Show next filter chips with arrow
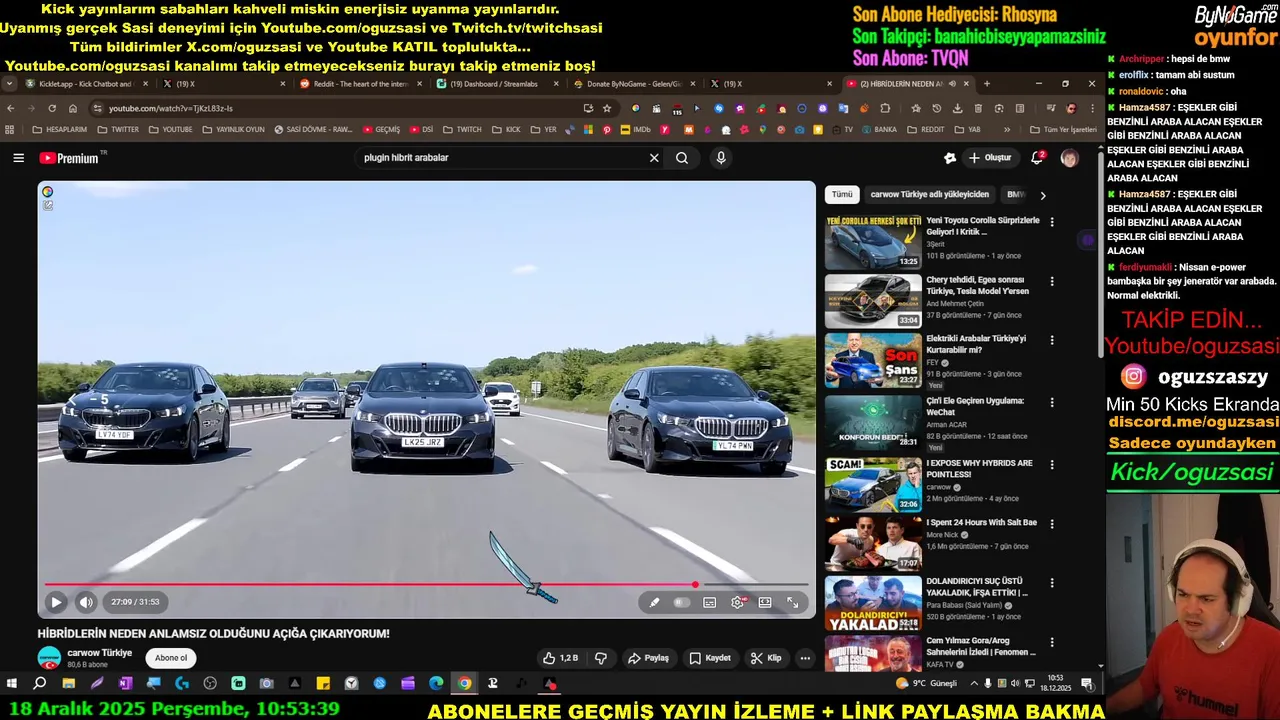The image size is (1280, 720). (x=1042, y=195)
